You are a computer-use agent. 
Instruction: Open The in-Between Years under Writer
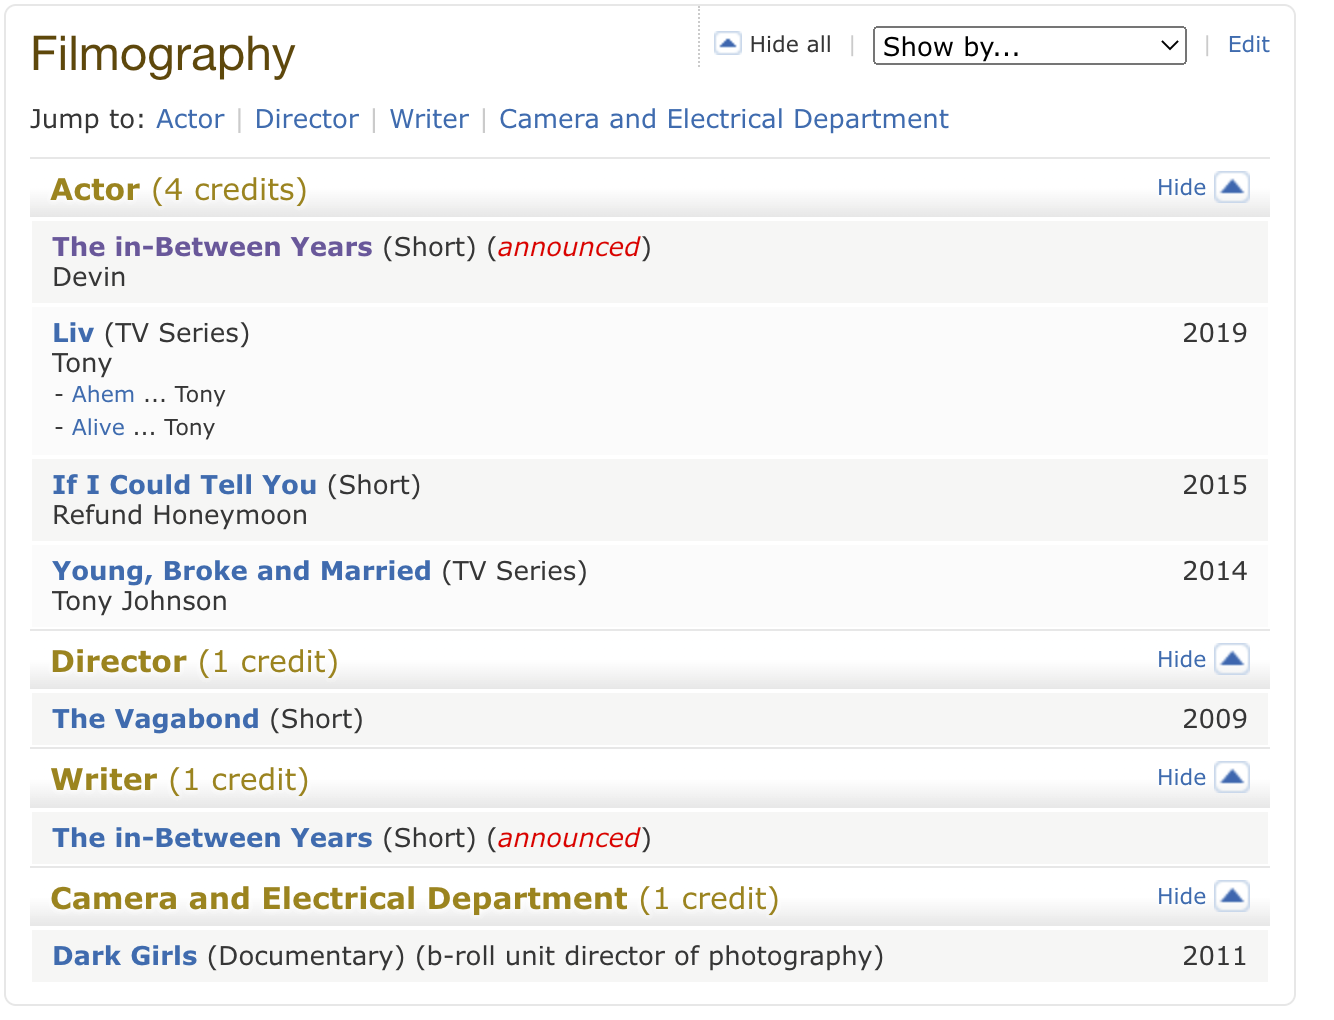[212, 838]
